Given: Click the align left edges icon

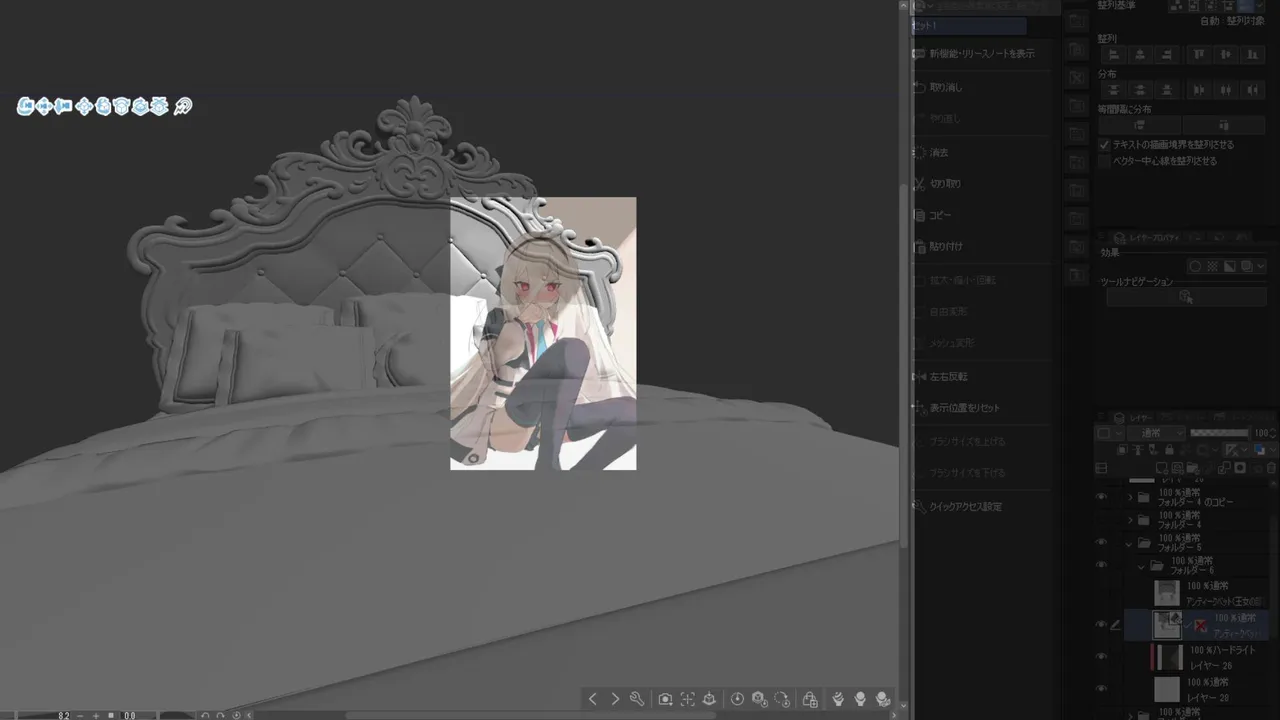Looking at the screenshot, I should click(x=1113, y=55).
